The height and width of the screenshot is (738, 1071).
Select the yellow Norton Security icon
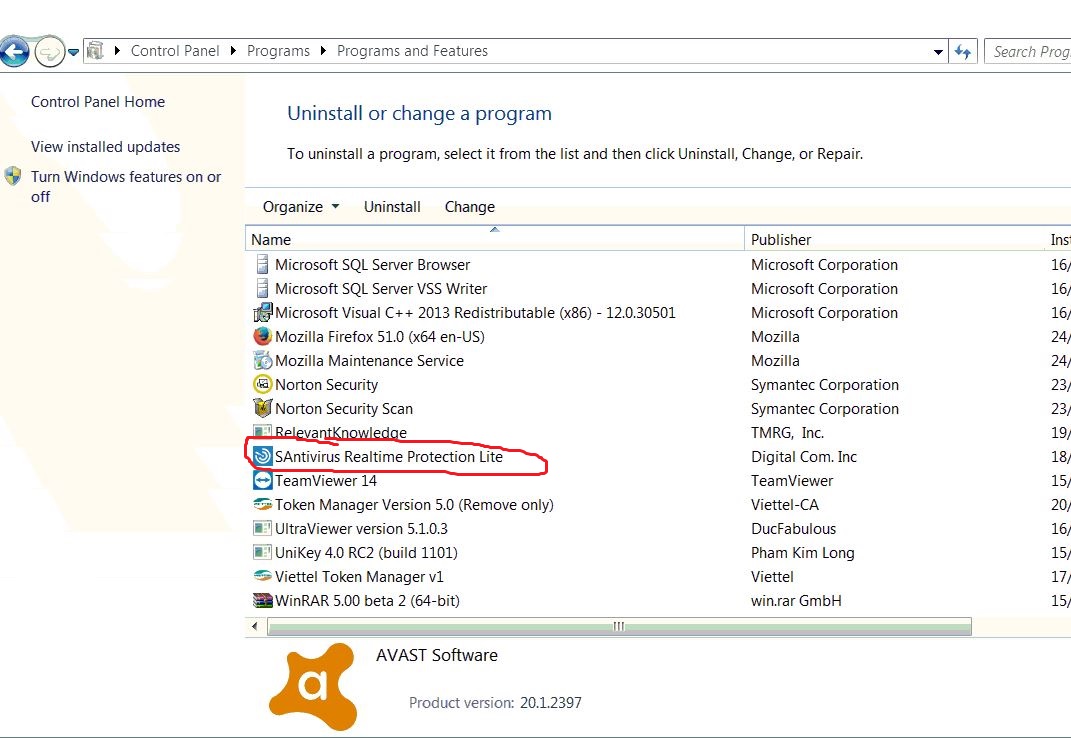[x=262, y=384]
